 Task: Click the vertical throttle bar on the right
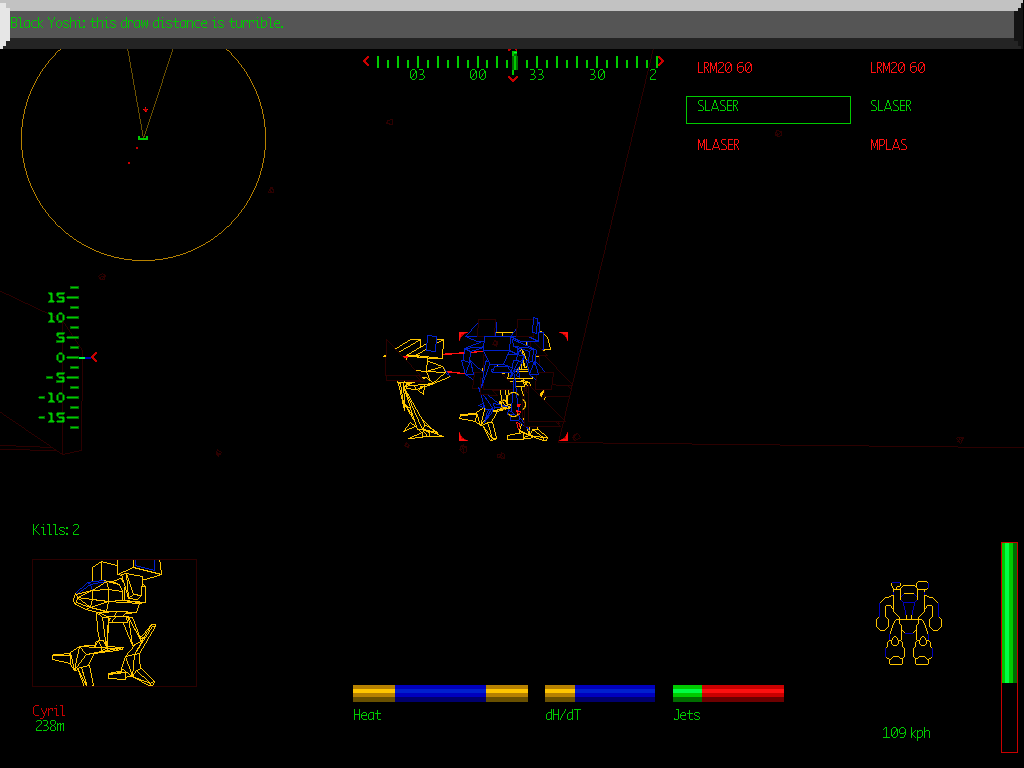pos(1008,645)
